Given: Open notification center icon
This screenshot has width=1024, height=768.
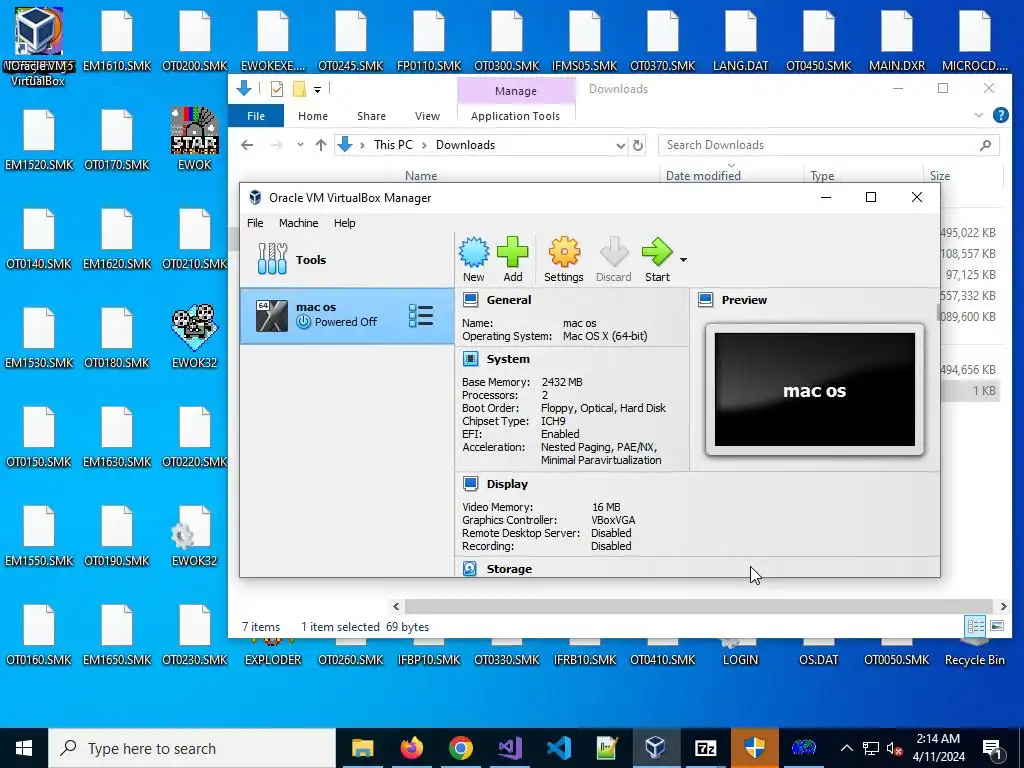Looking at the screenshot, I should [991, 748].
